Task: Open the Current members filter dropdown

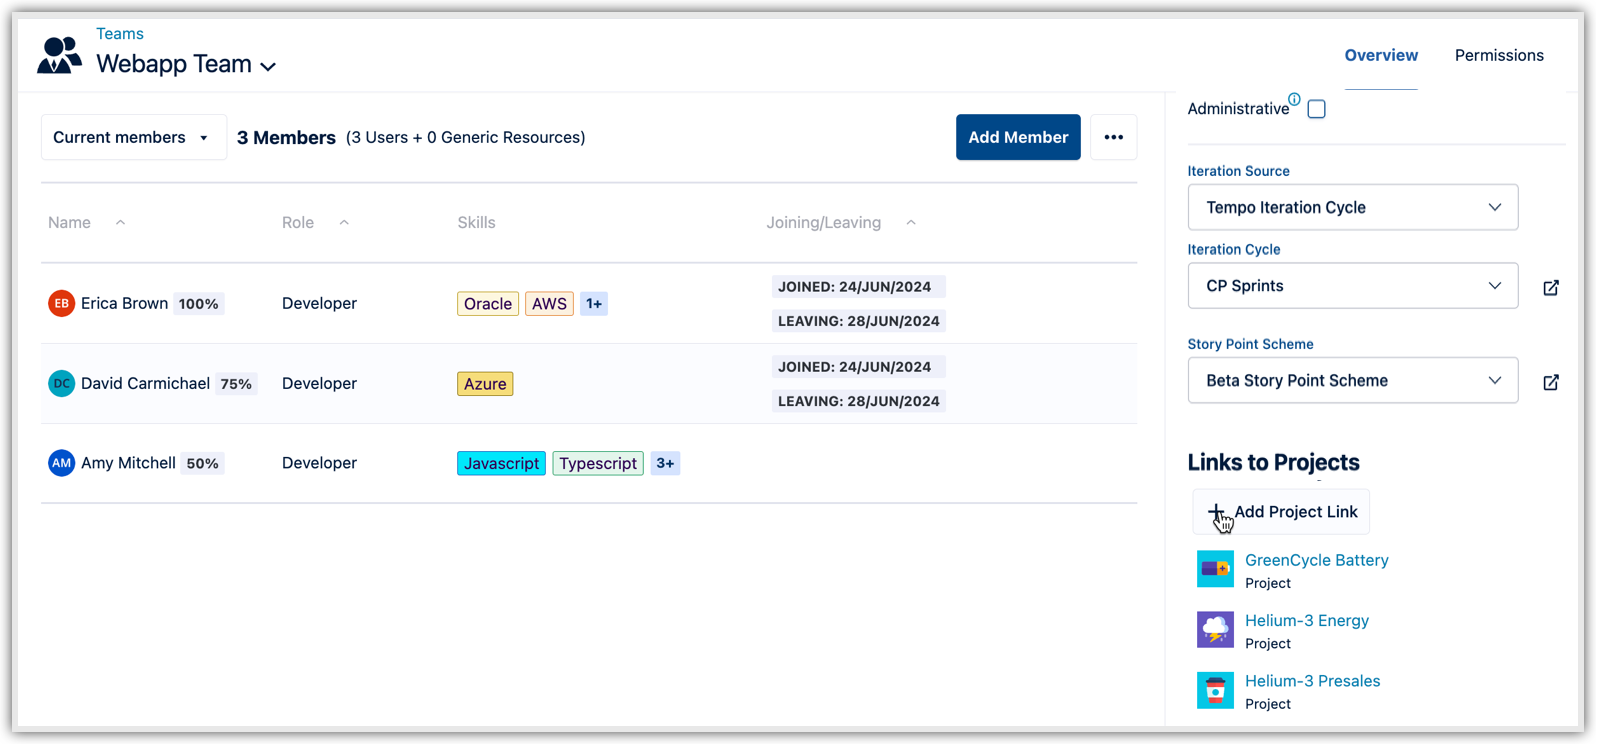Action: pyautogui.click(x=133, y=137)
